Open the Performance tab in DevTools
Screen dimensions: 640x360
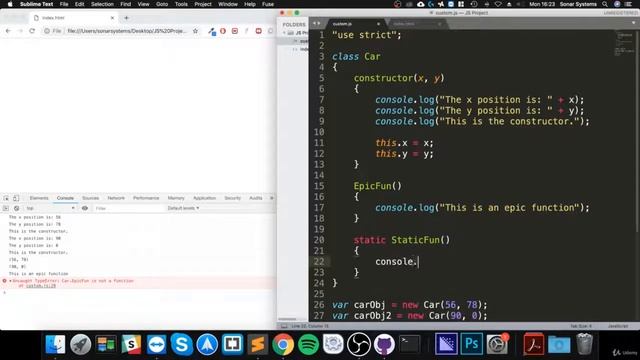[146, 198]
